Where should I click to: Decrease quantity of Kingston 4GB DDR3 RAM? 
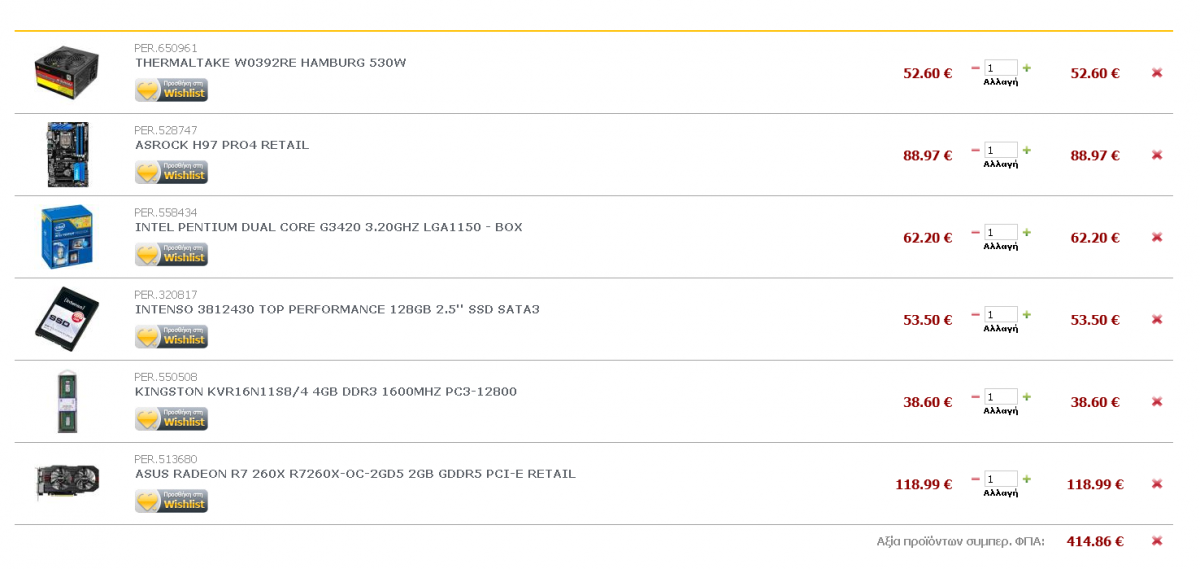click(975, 397)
